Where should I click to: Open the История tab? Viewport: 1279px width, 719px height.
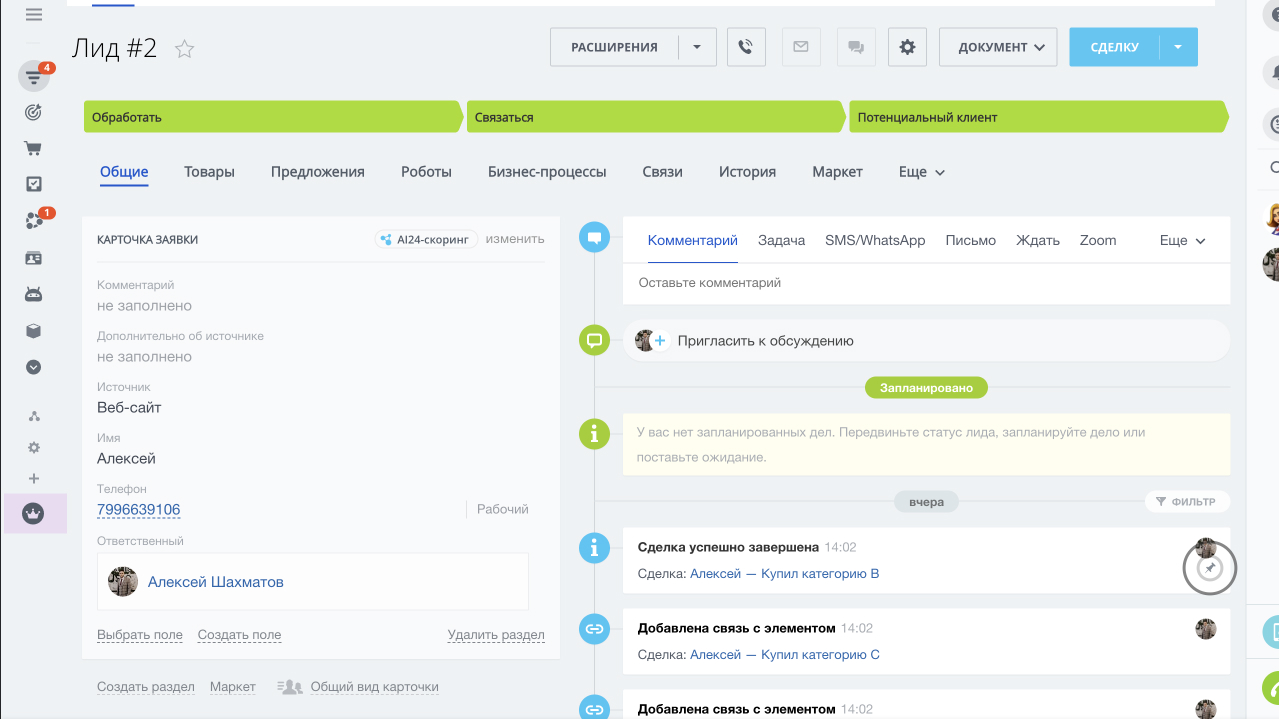coord(747,172)
